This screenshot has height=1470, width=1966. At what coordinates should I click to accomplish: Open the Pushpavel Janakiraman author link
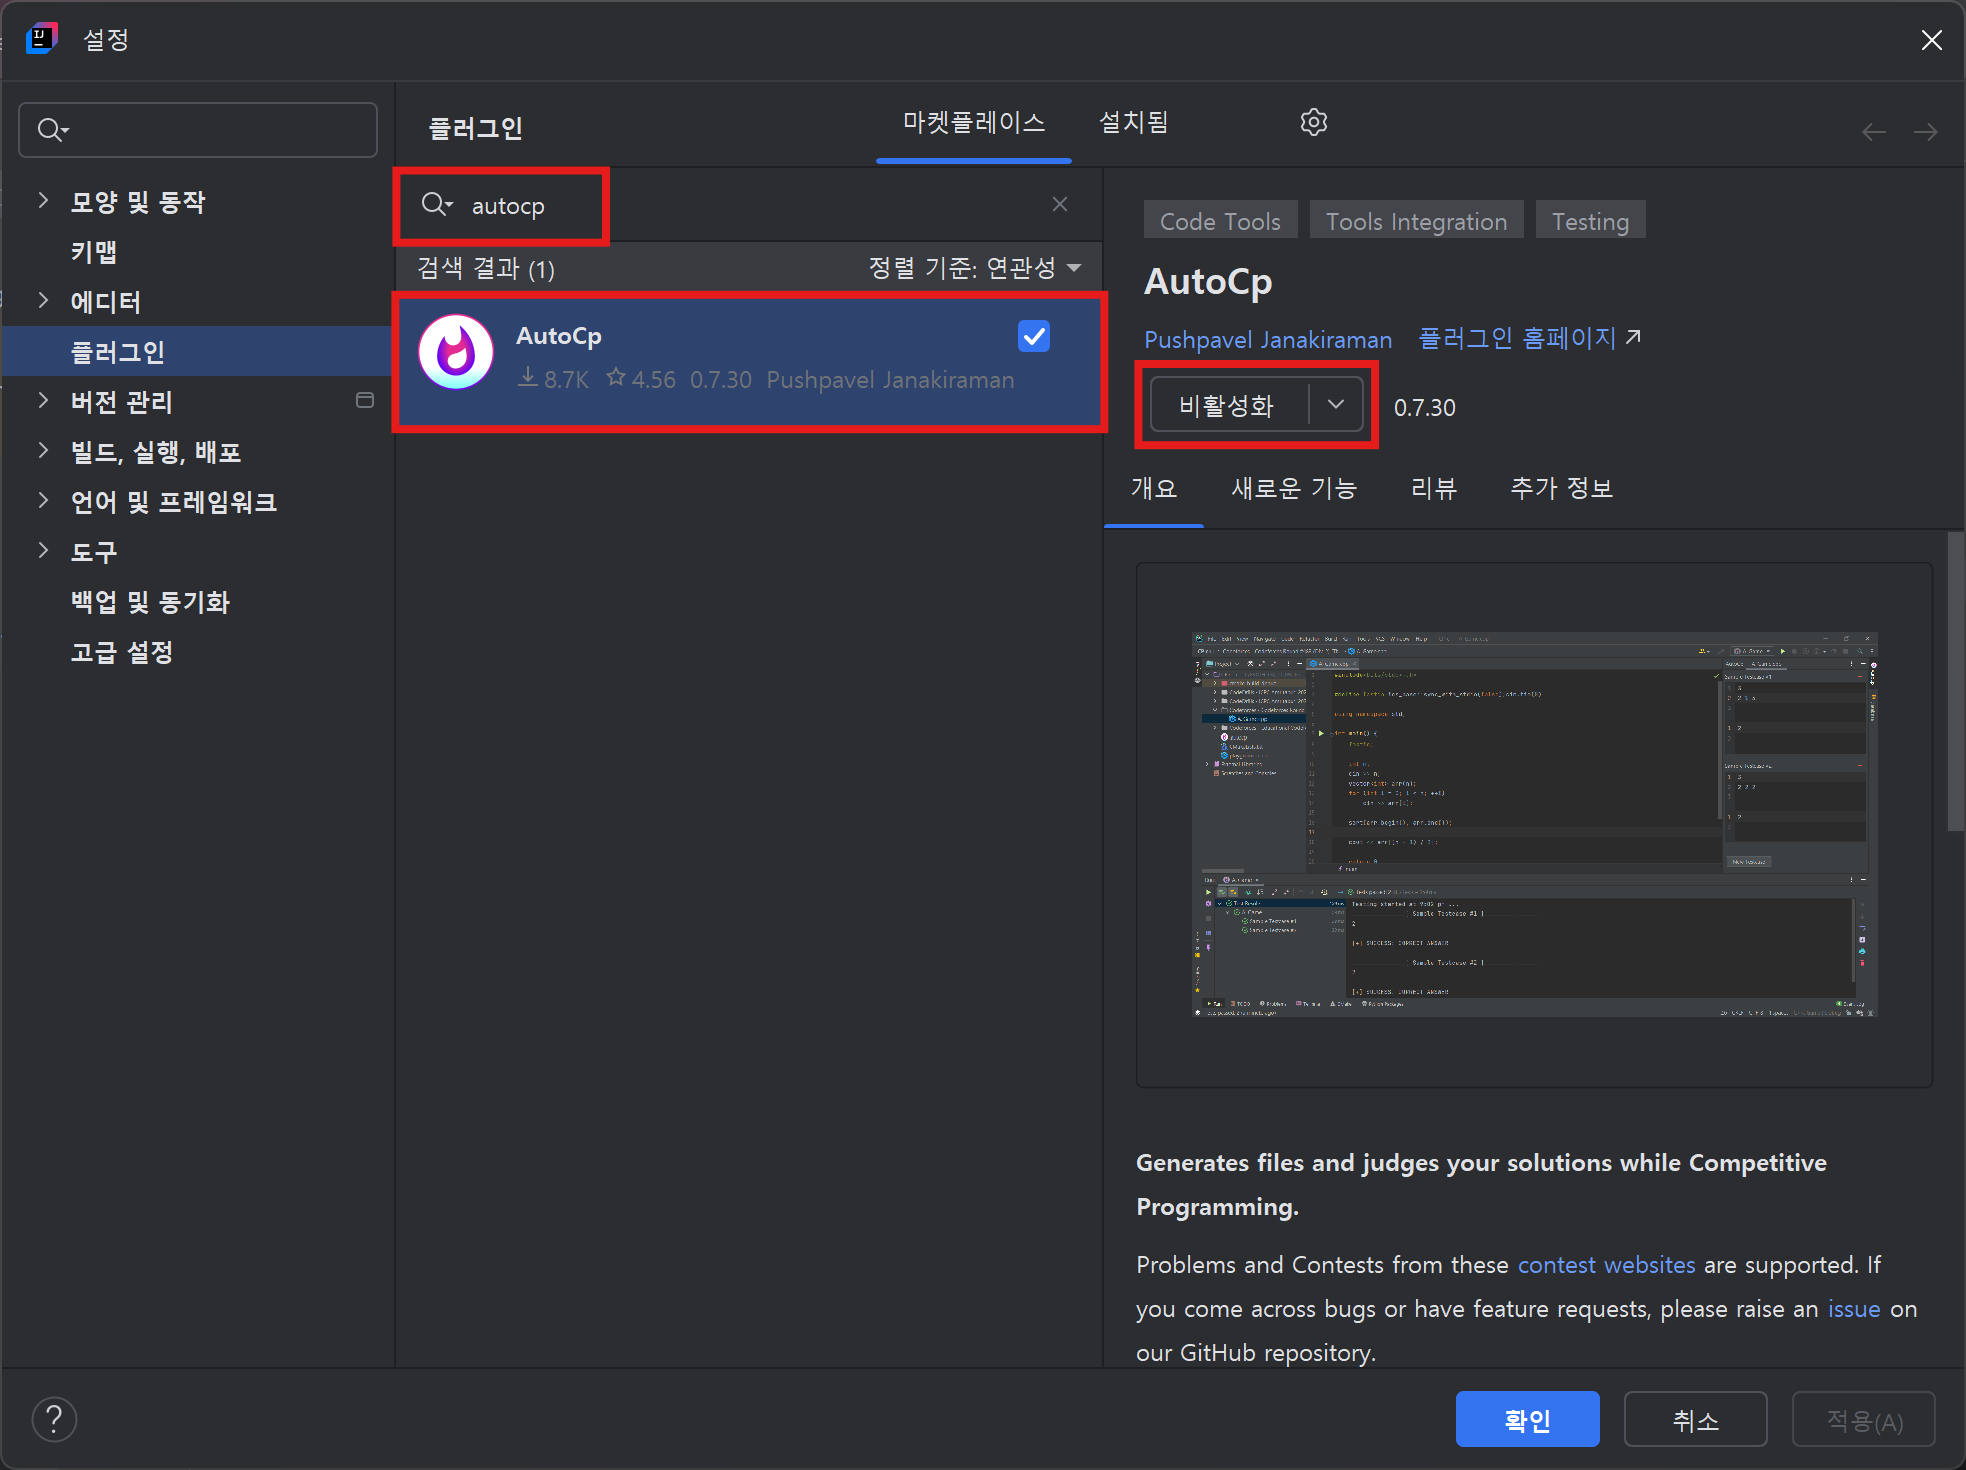pos(1268,340)
